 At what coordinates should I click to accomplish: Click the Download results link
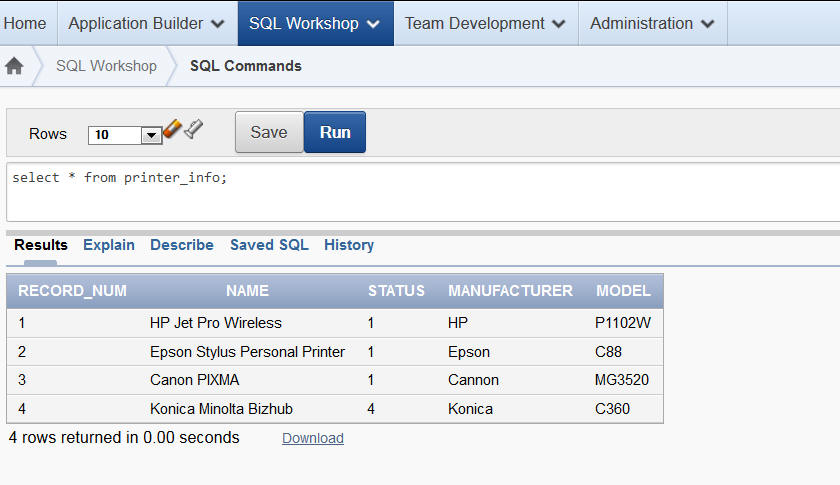313,438
